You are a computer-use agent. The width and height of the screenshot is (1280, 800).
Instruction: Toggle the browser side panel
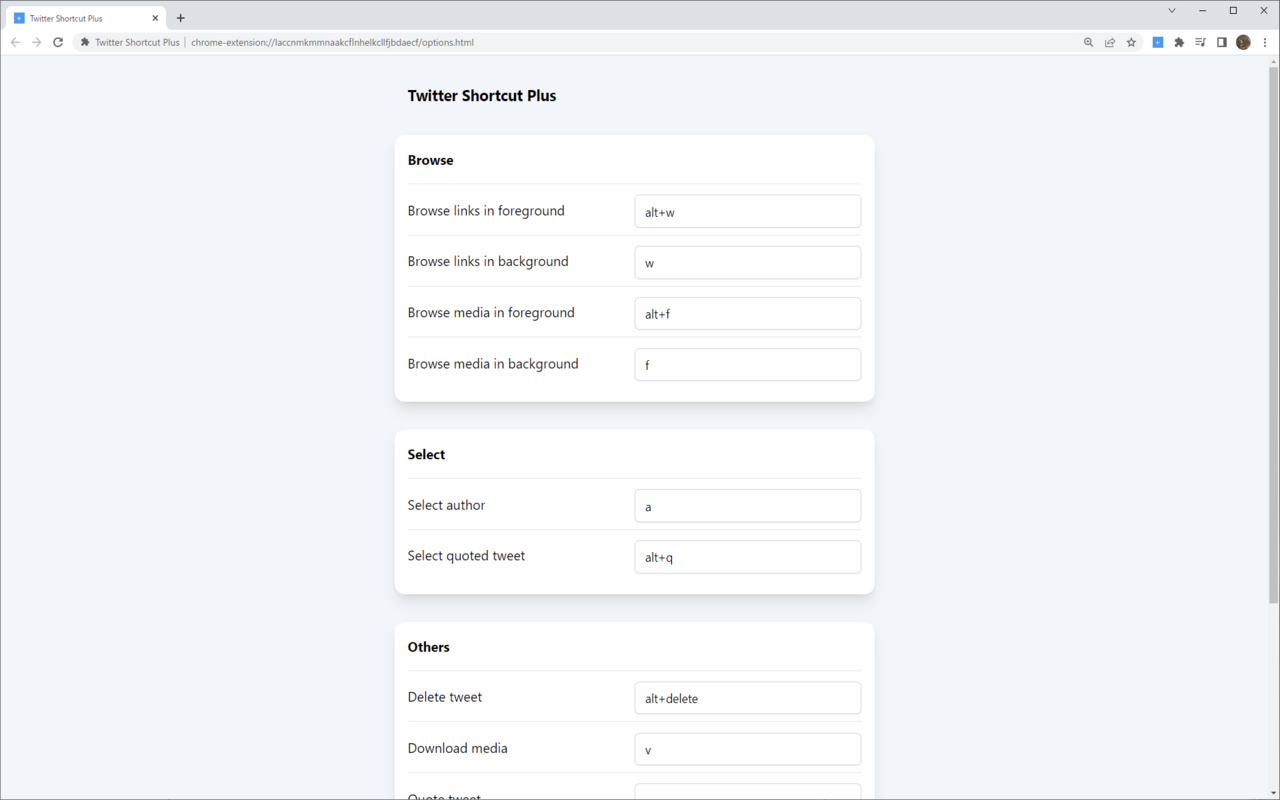(1221, 42)
